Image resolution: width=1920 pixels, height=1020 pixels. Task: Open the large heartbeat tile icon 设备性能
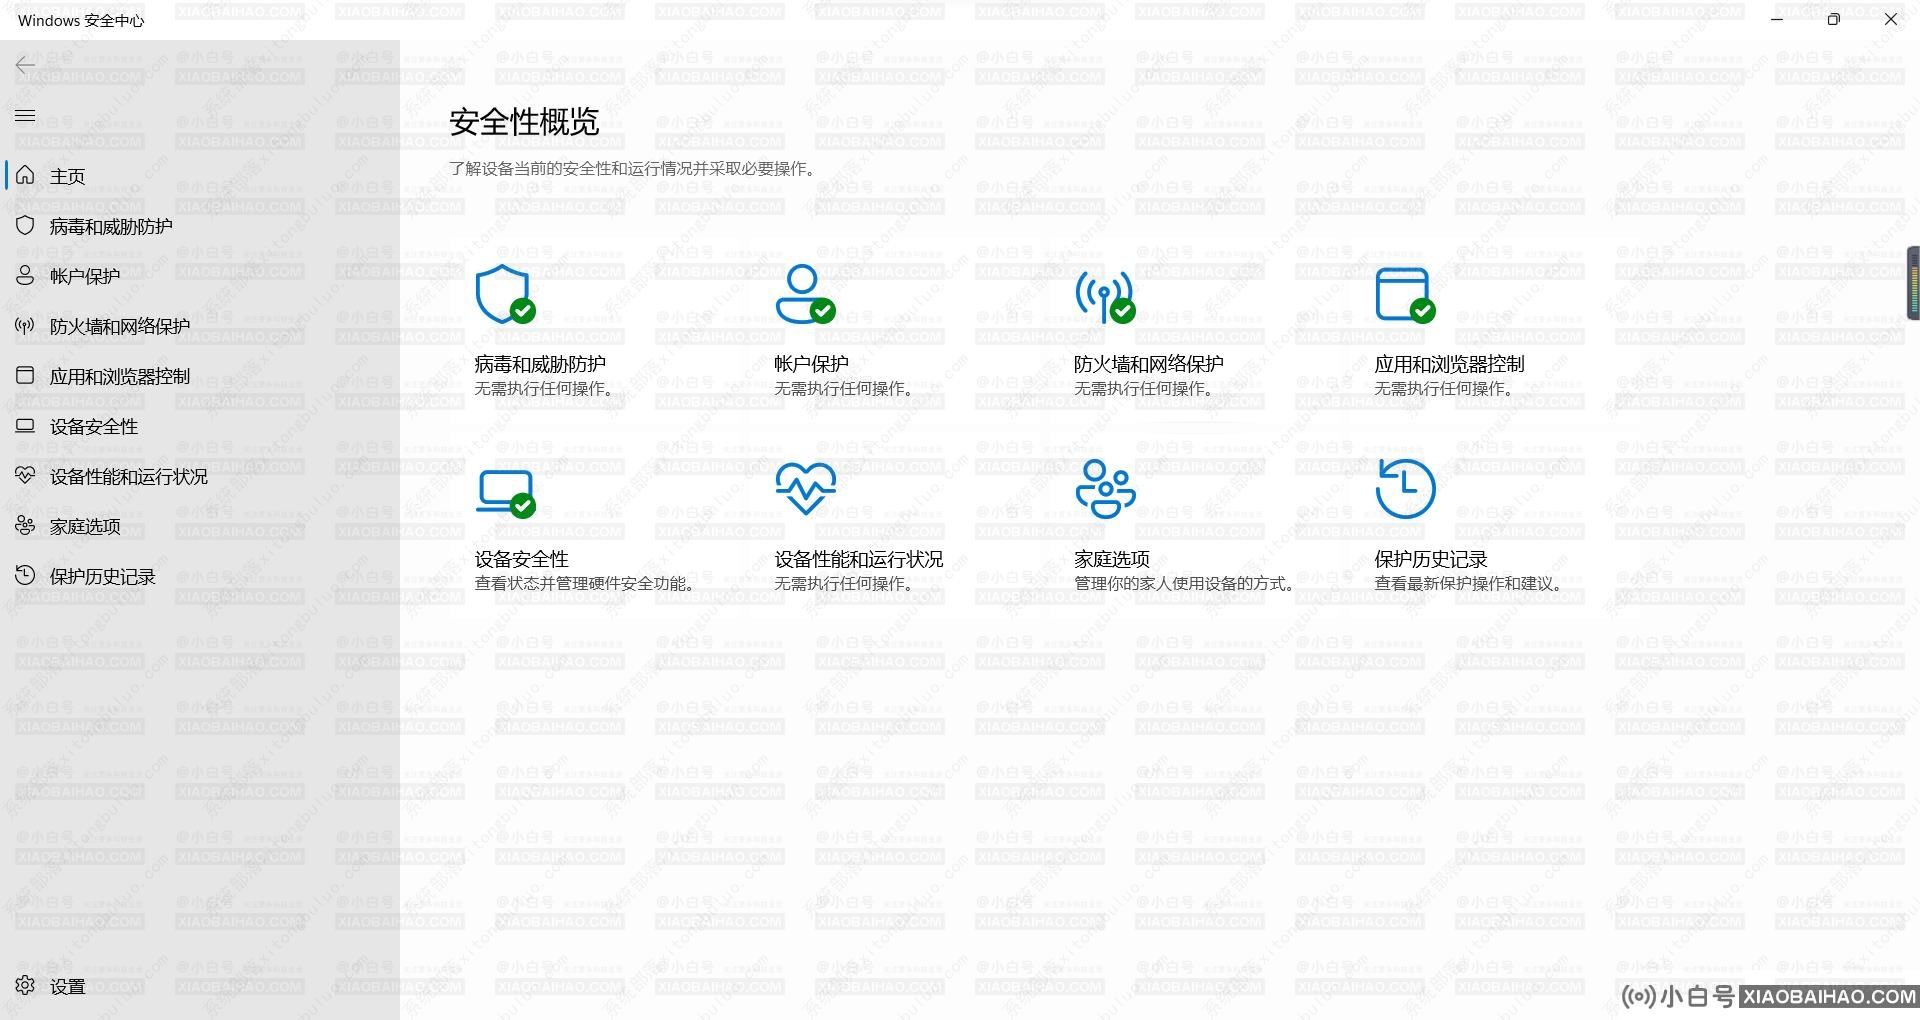(x=805, y=488)
